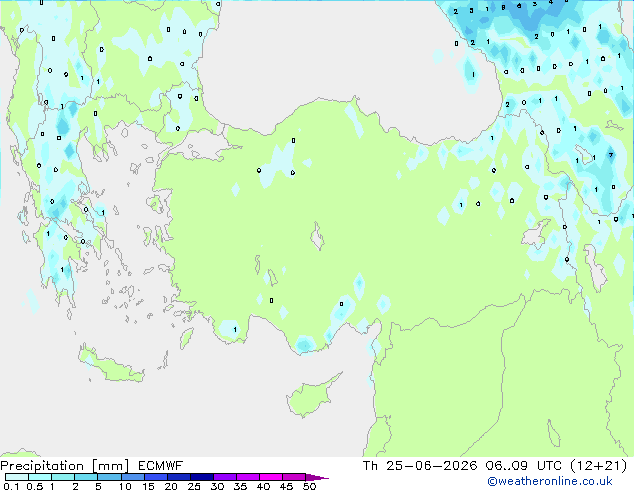Viewport: 634px width, 490px height.
Task: Click the 45 to 50 mm legend swatch
Action: pos(294,477)
